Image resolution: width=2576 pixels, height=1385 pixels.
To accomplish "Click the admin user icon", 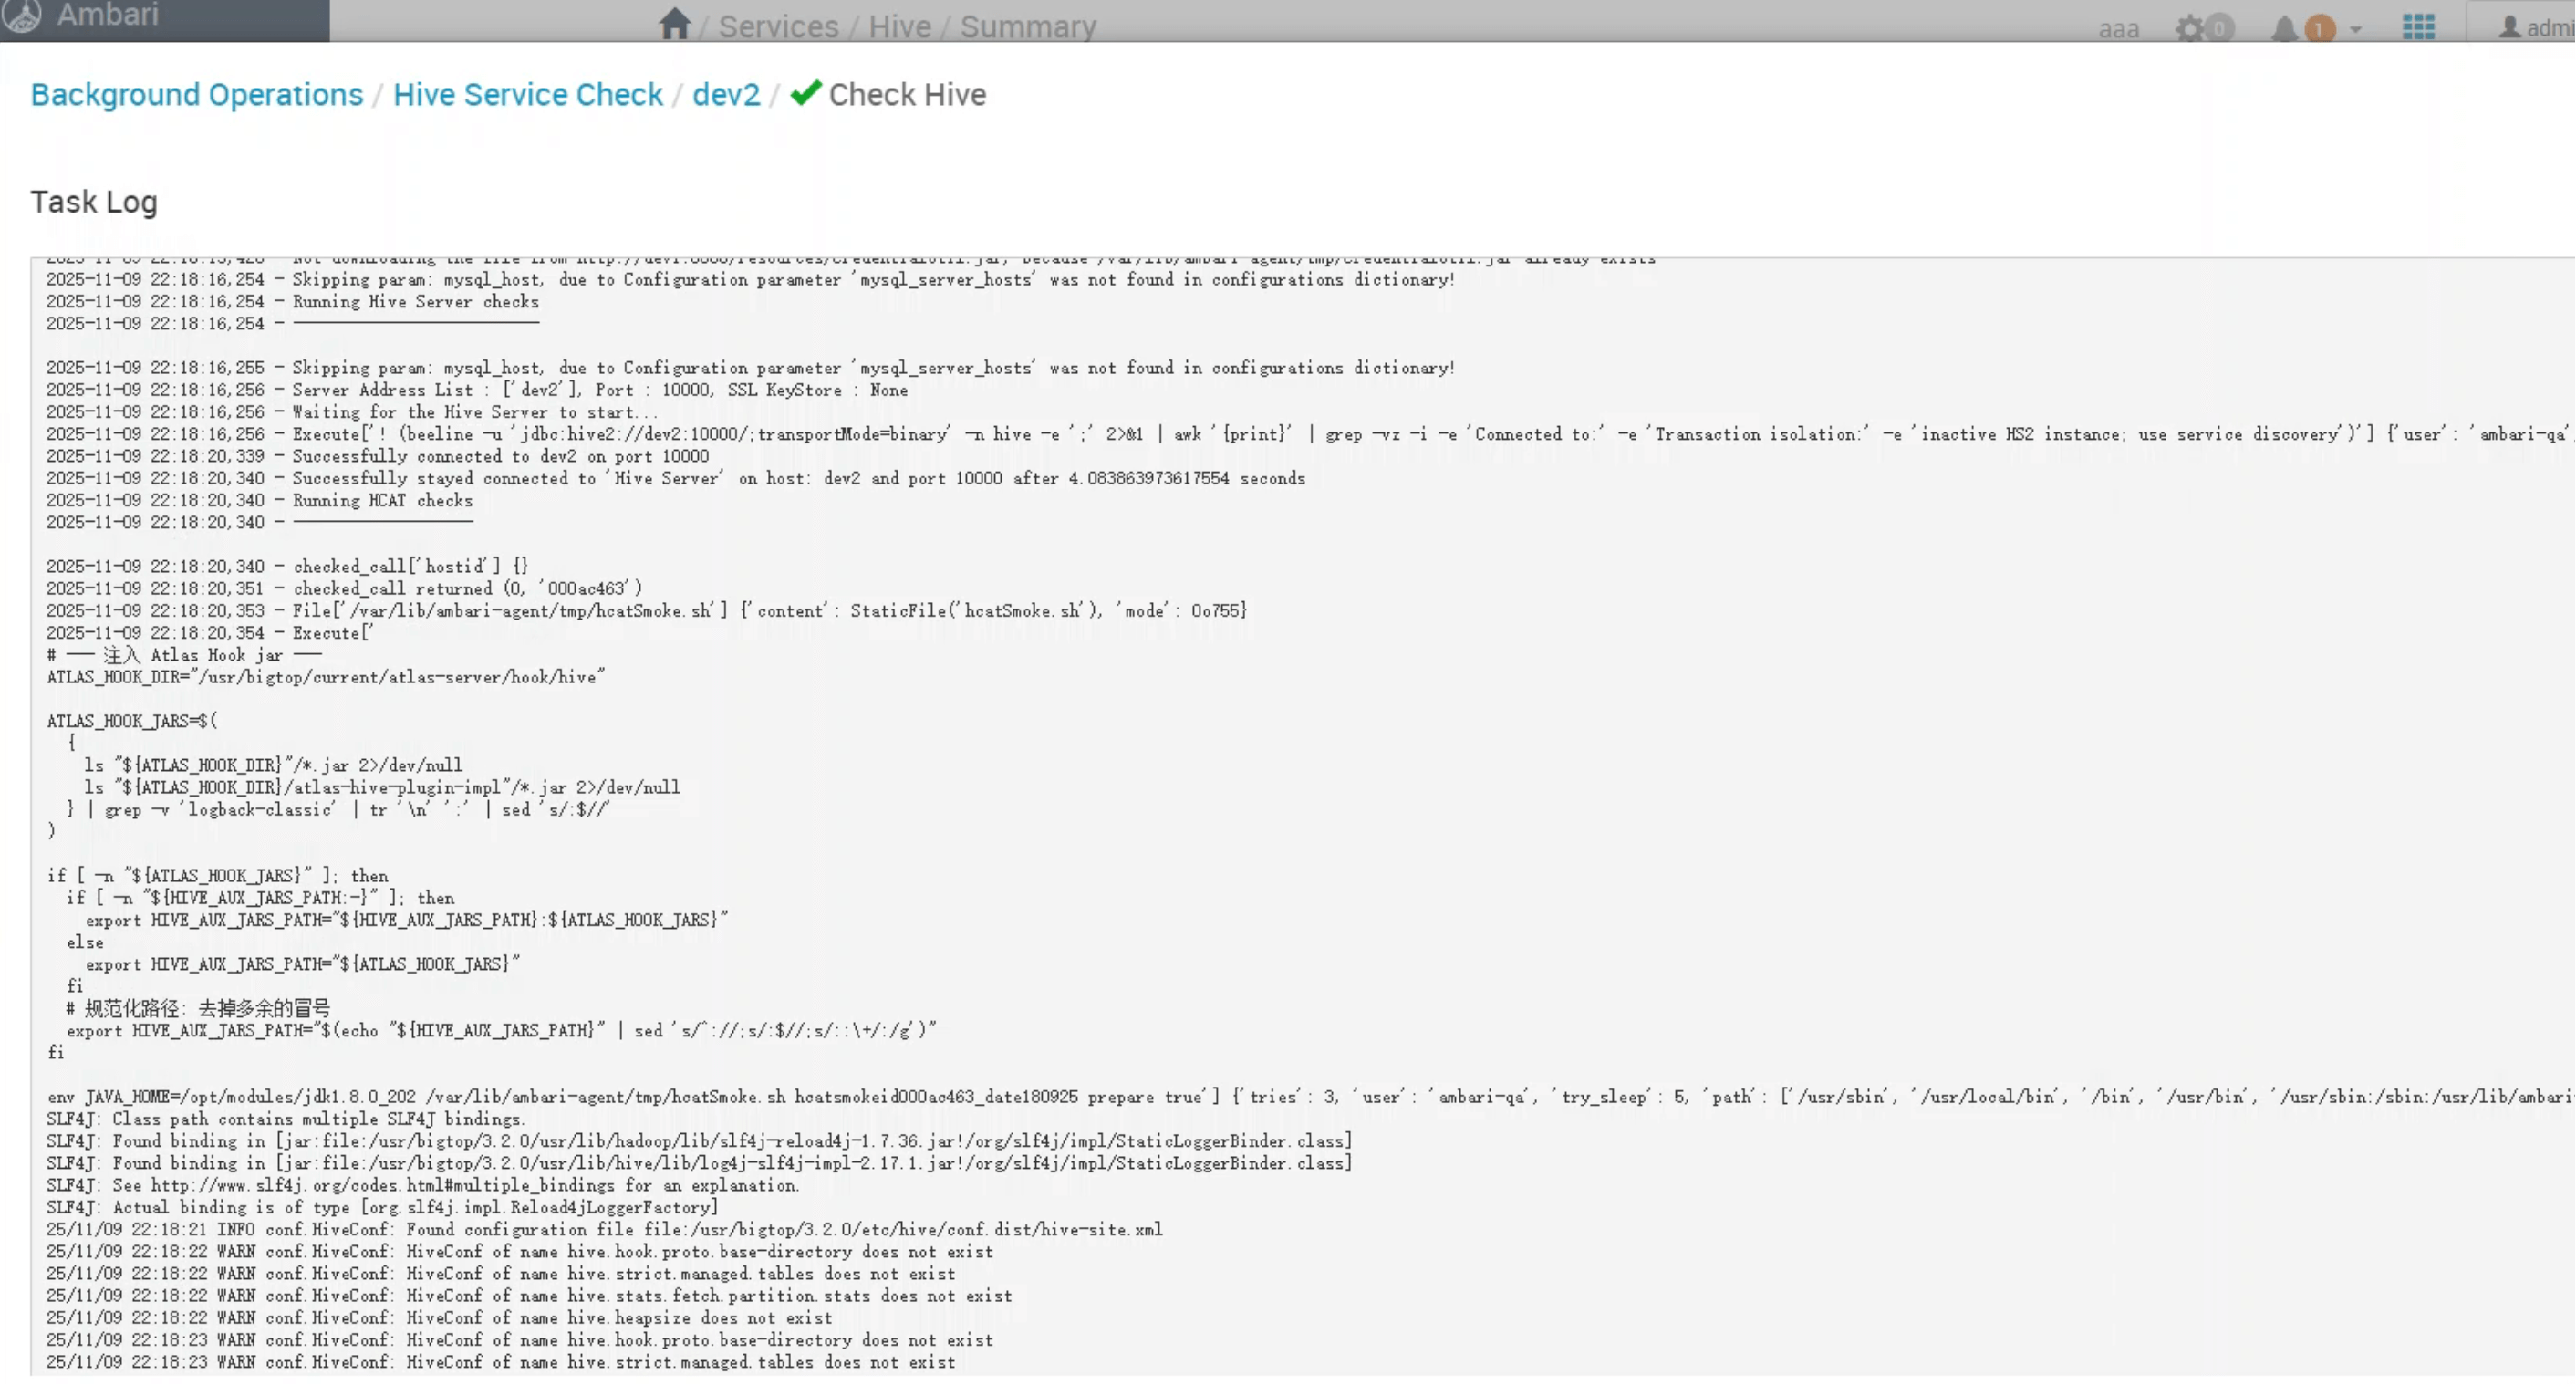I will tap(2509, 27).
